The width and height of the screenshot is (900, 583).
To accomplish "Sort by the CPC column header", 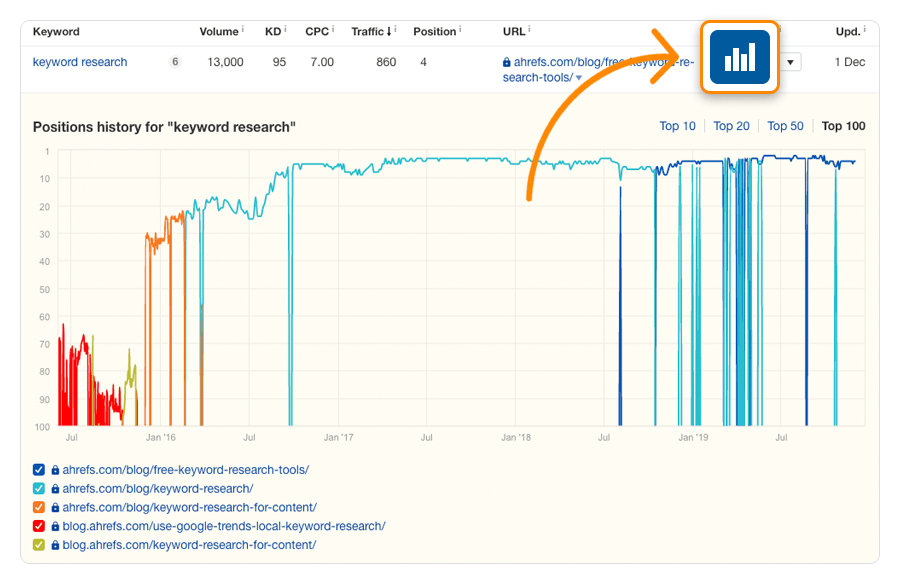I will 317,32.
